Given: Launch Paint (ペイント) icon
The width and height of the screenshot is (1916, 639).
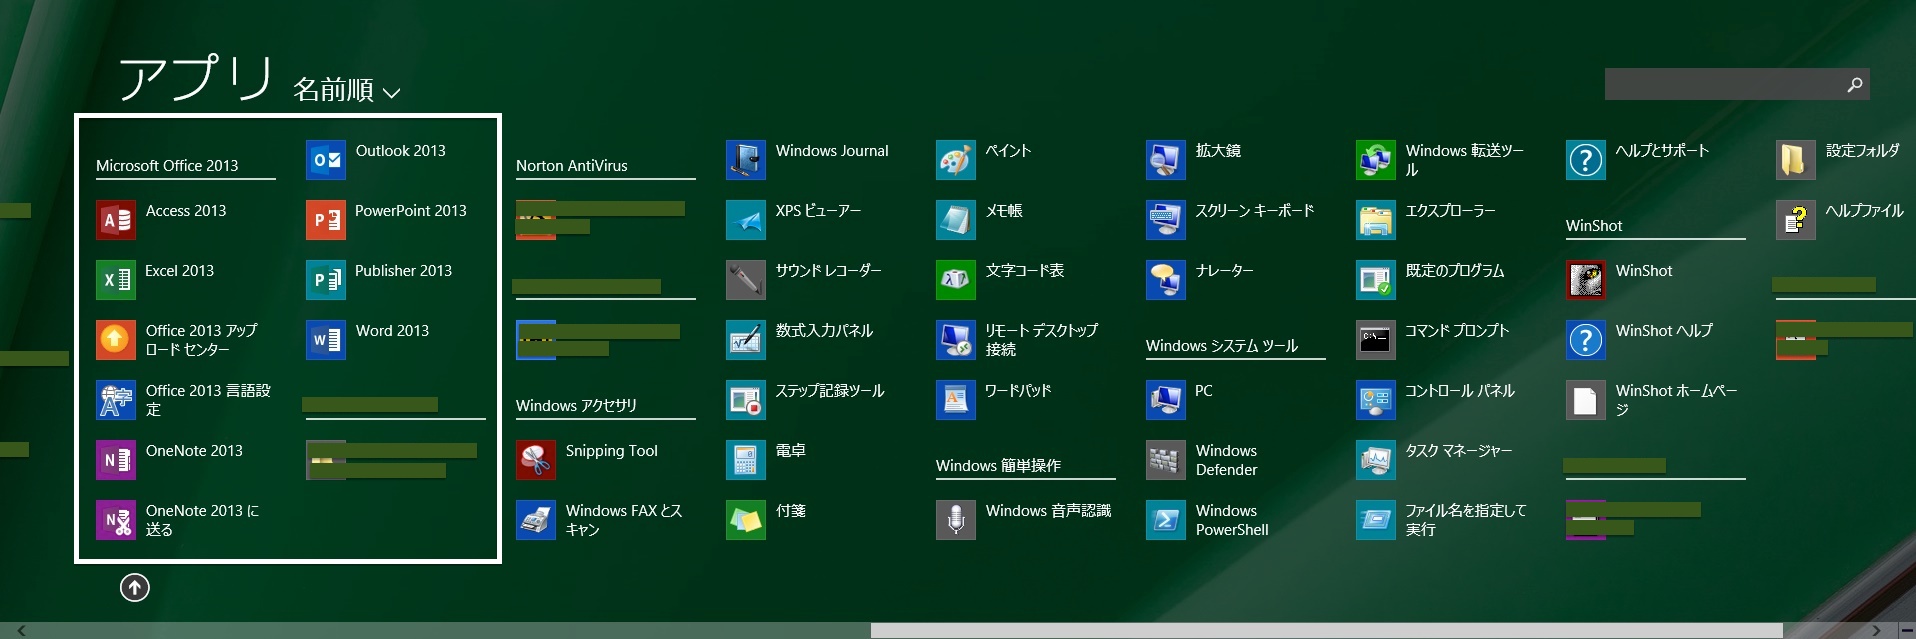Looking at the screenshot, I should [x=956, y=160].
